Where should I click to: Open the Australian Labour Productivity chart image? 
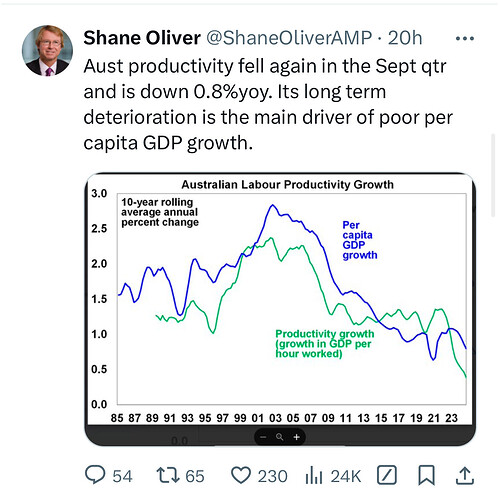(280, 300)
